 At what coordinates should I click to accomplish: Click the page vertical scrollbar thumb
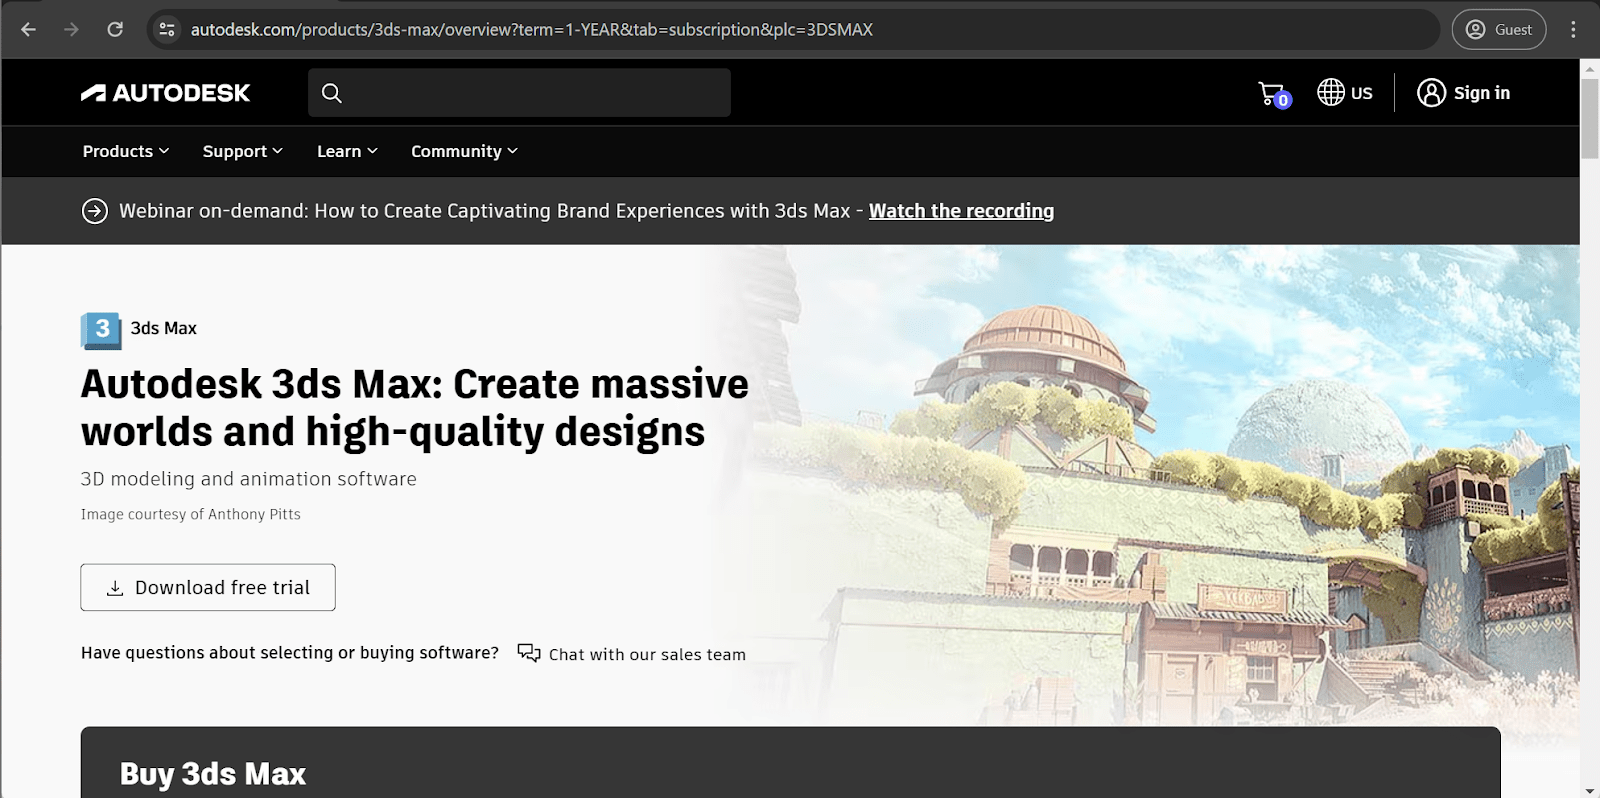1589,118
